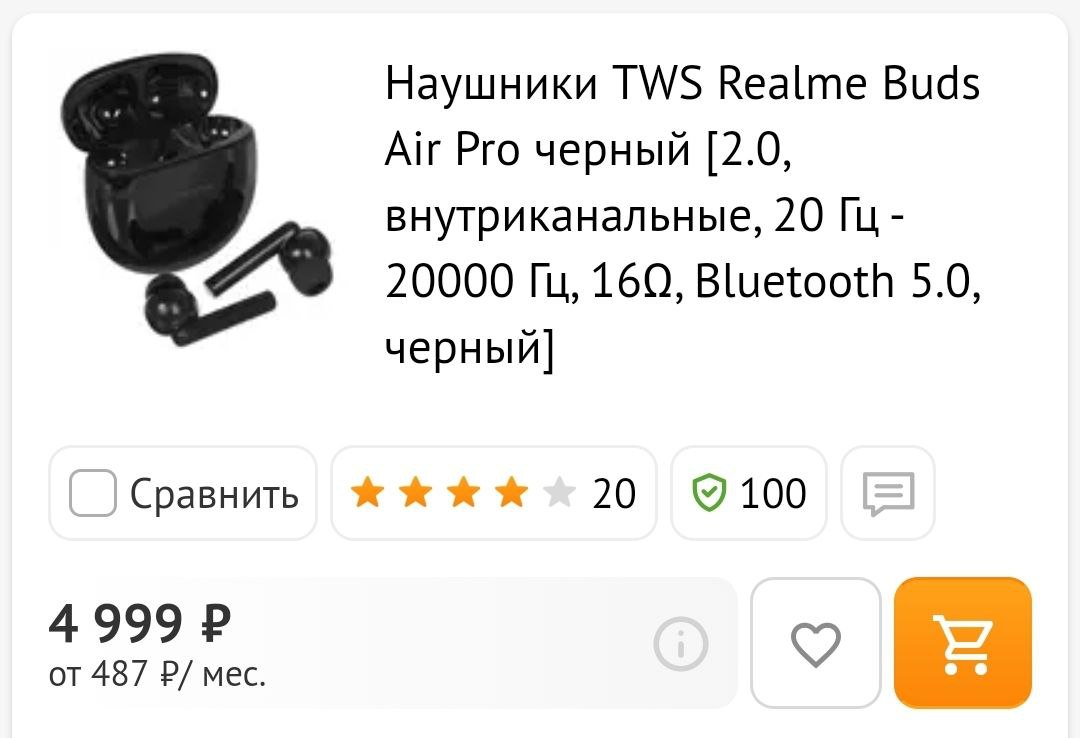
Task: Tick the Сравнить checkbox
Action: [92, 493]
